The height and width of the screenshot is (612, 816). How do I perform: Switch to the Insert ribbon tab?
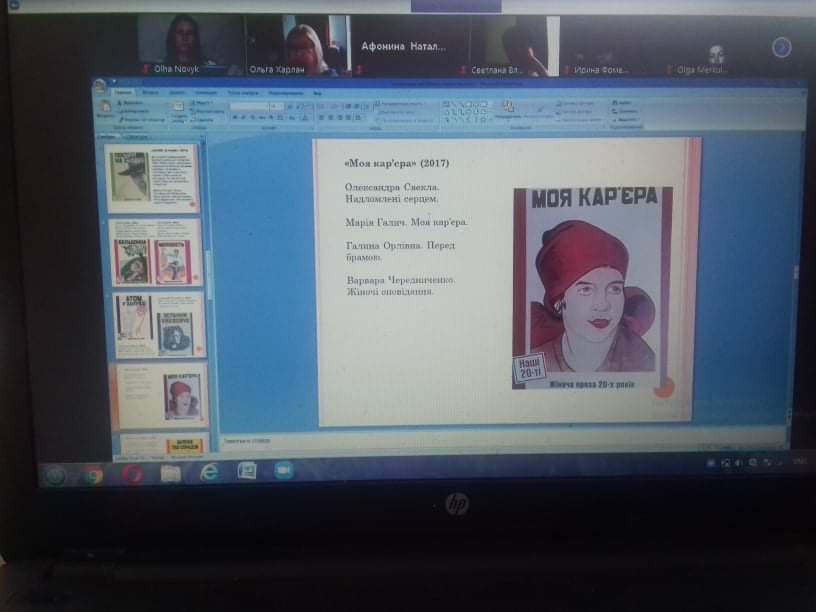click(x=150, y=93)
